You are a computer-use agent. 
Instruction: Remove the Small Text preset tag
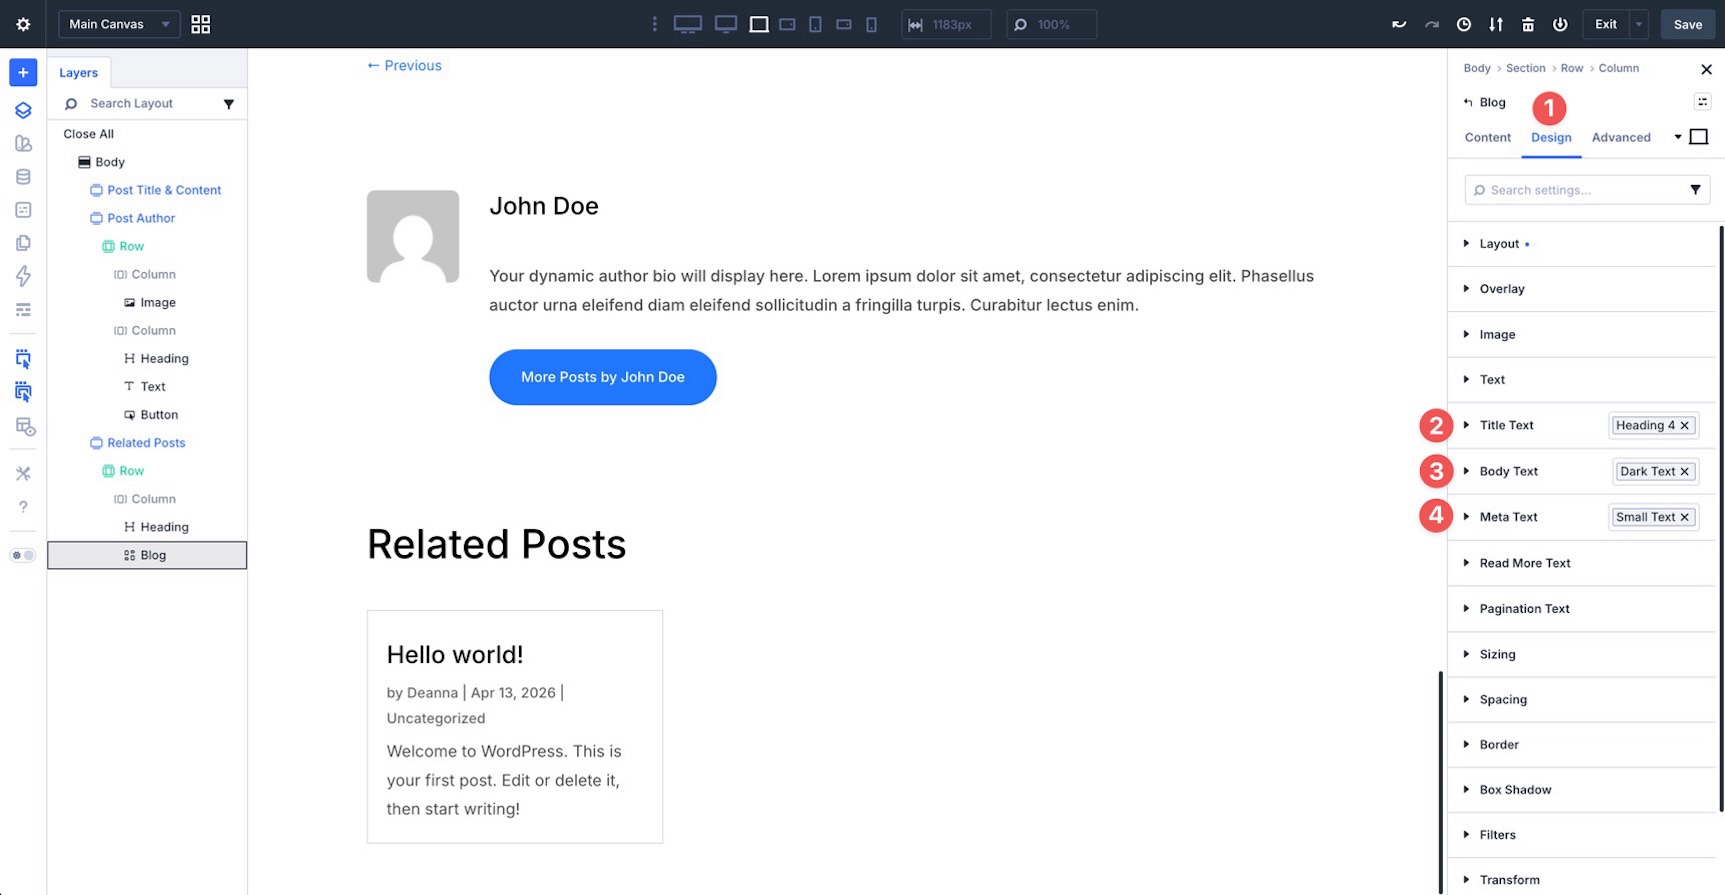click(x=1684, y=517)
